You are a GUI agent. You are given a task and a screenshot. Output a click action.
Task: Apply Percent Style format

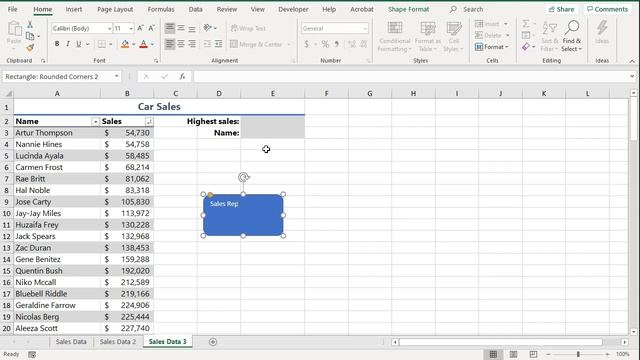click(325, 44)
